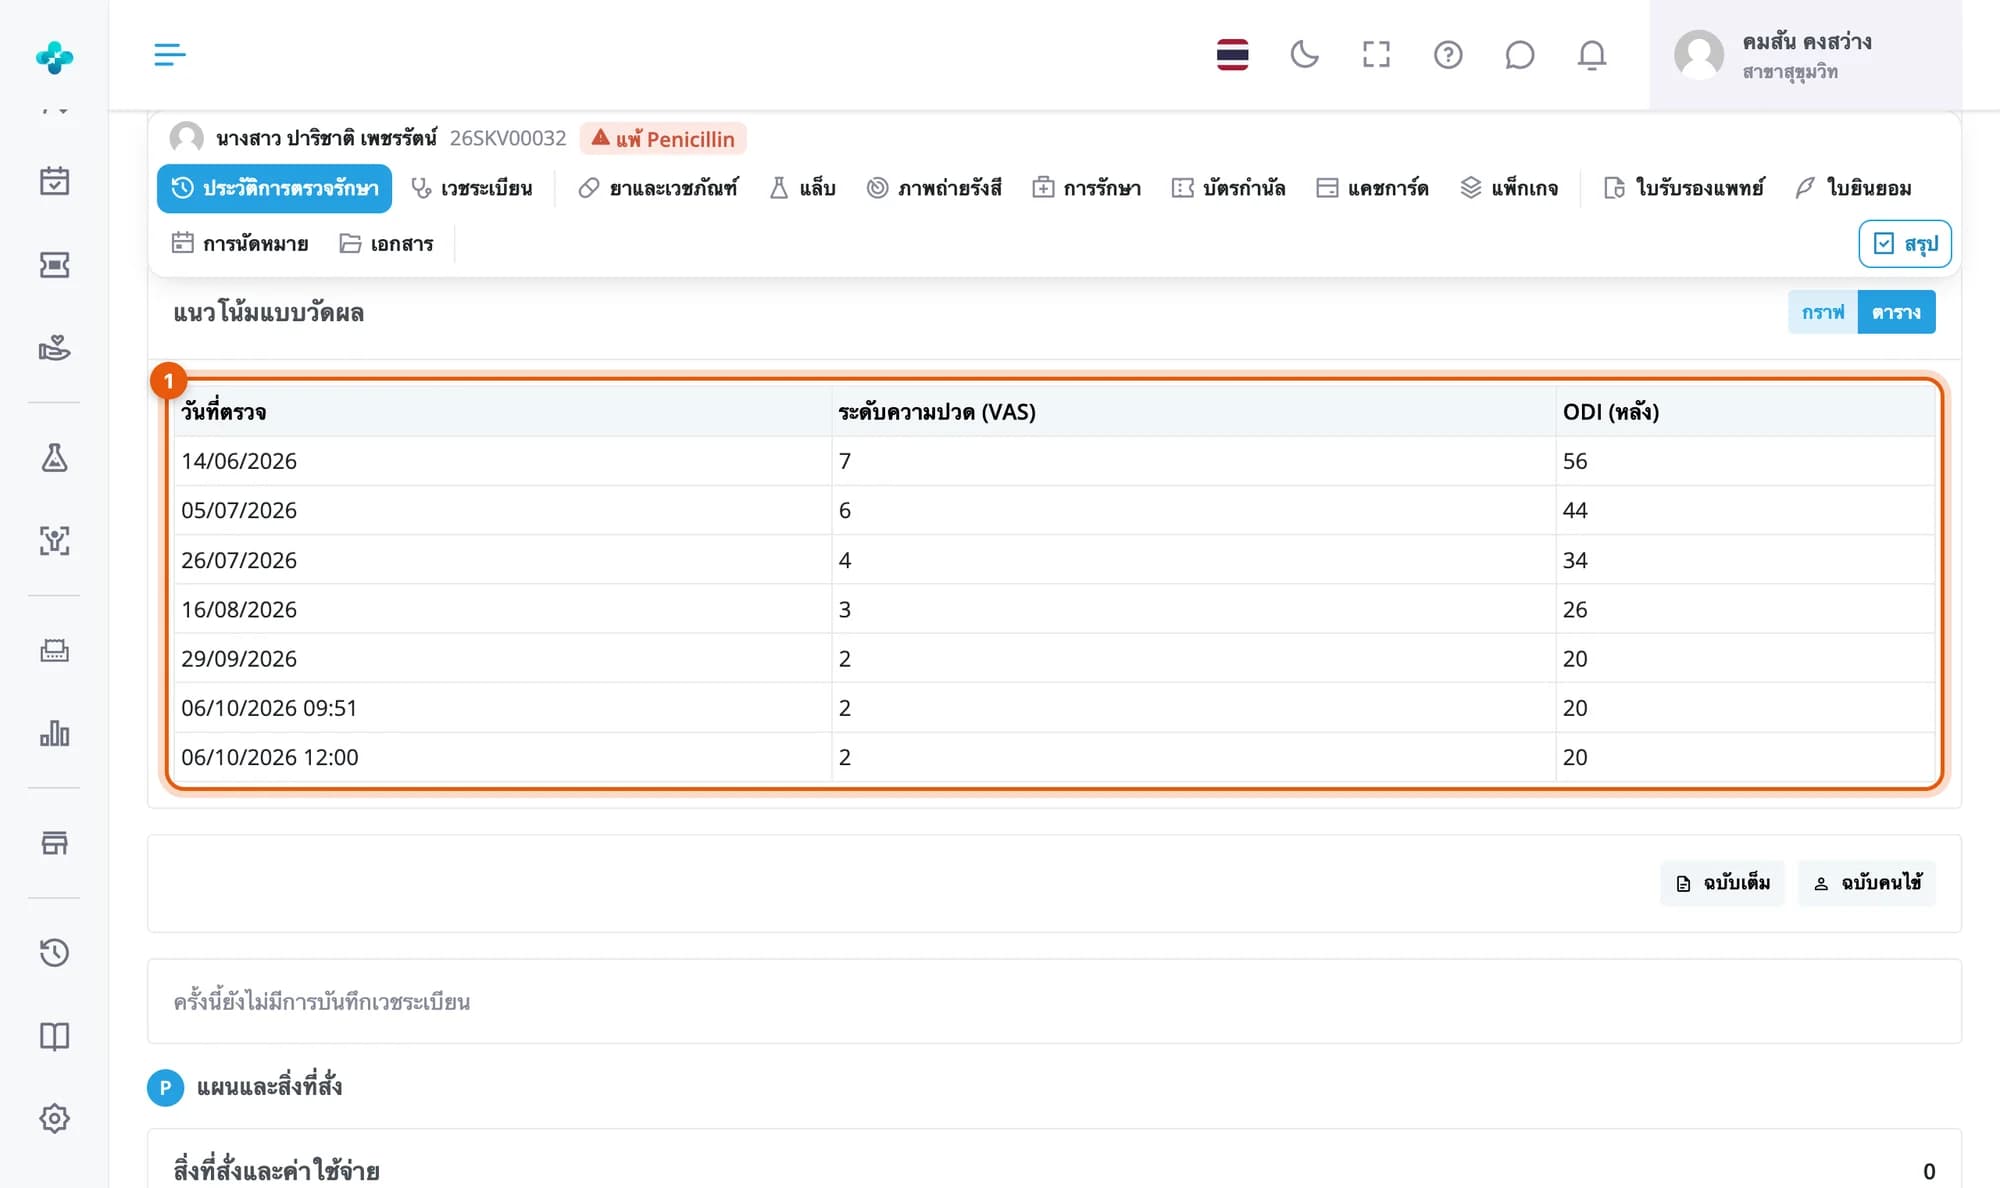Image resolution: width=2000 pixels, height=1188 pixels.
Task: Open ยาและเวชภัณฑ์ tab
Action: point(658,188)
